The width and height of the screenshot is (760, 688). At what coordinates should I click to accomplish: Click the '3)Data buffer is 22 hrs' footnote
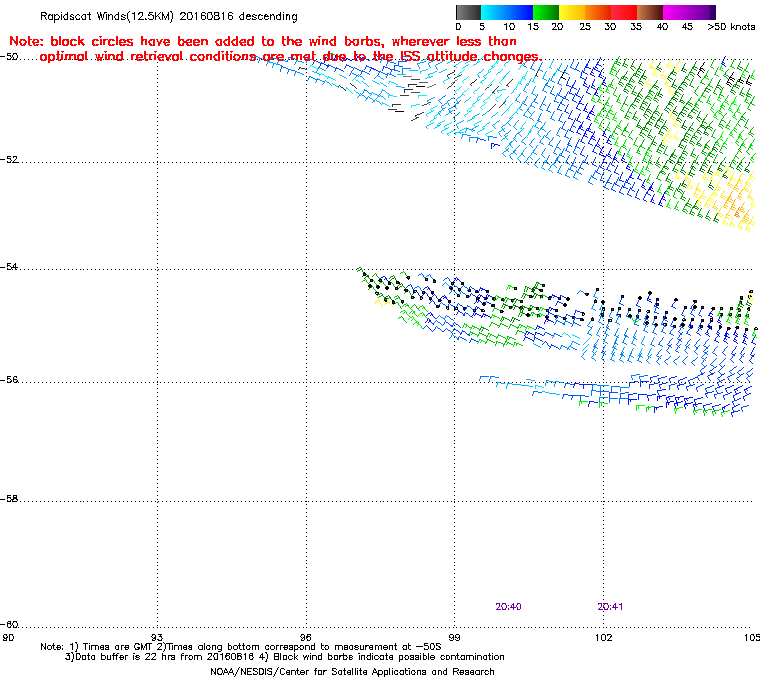pos(285,657)
